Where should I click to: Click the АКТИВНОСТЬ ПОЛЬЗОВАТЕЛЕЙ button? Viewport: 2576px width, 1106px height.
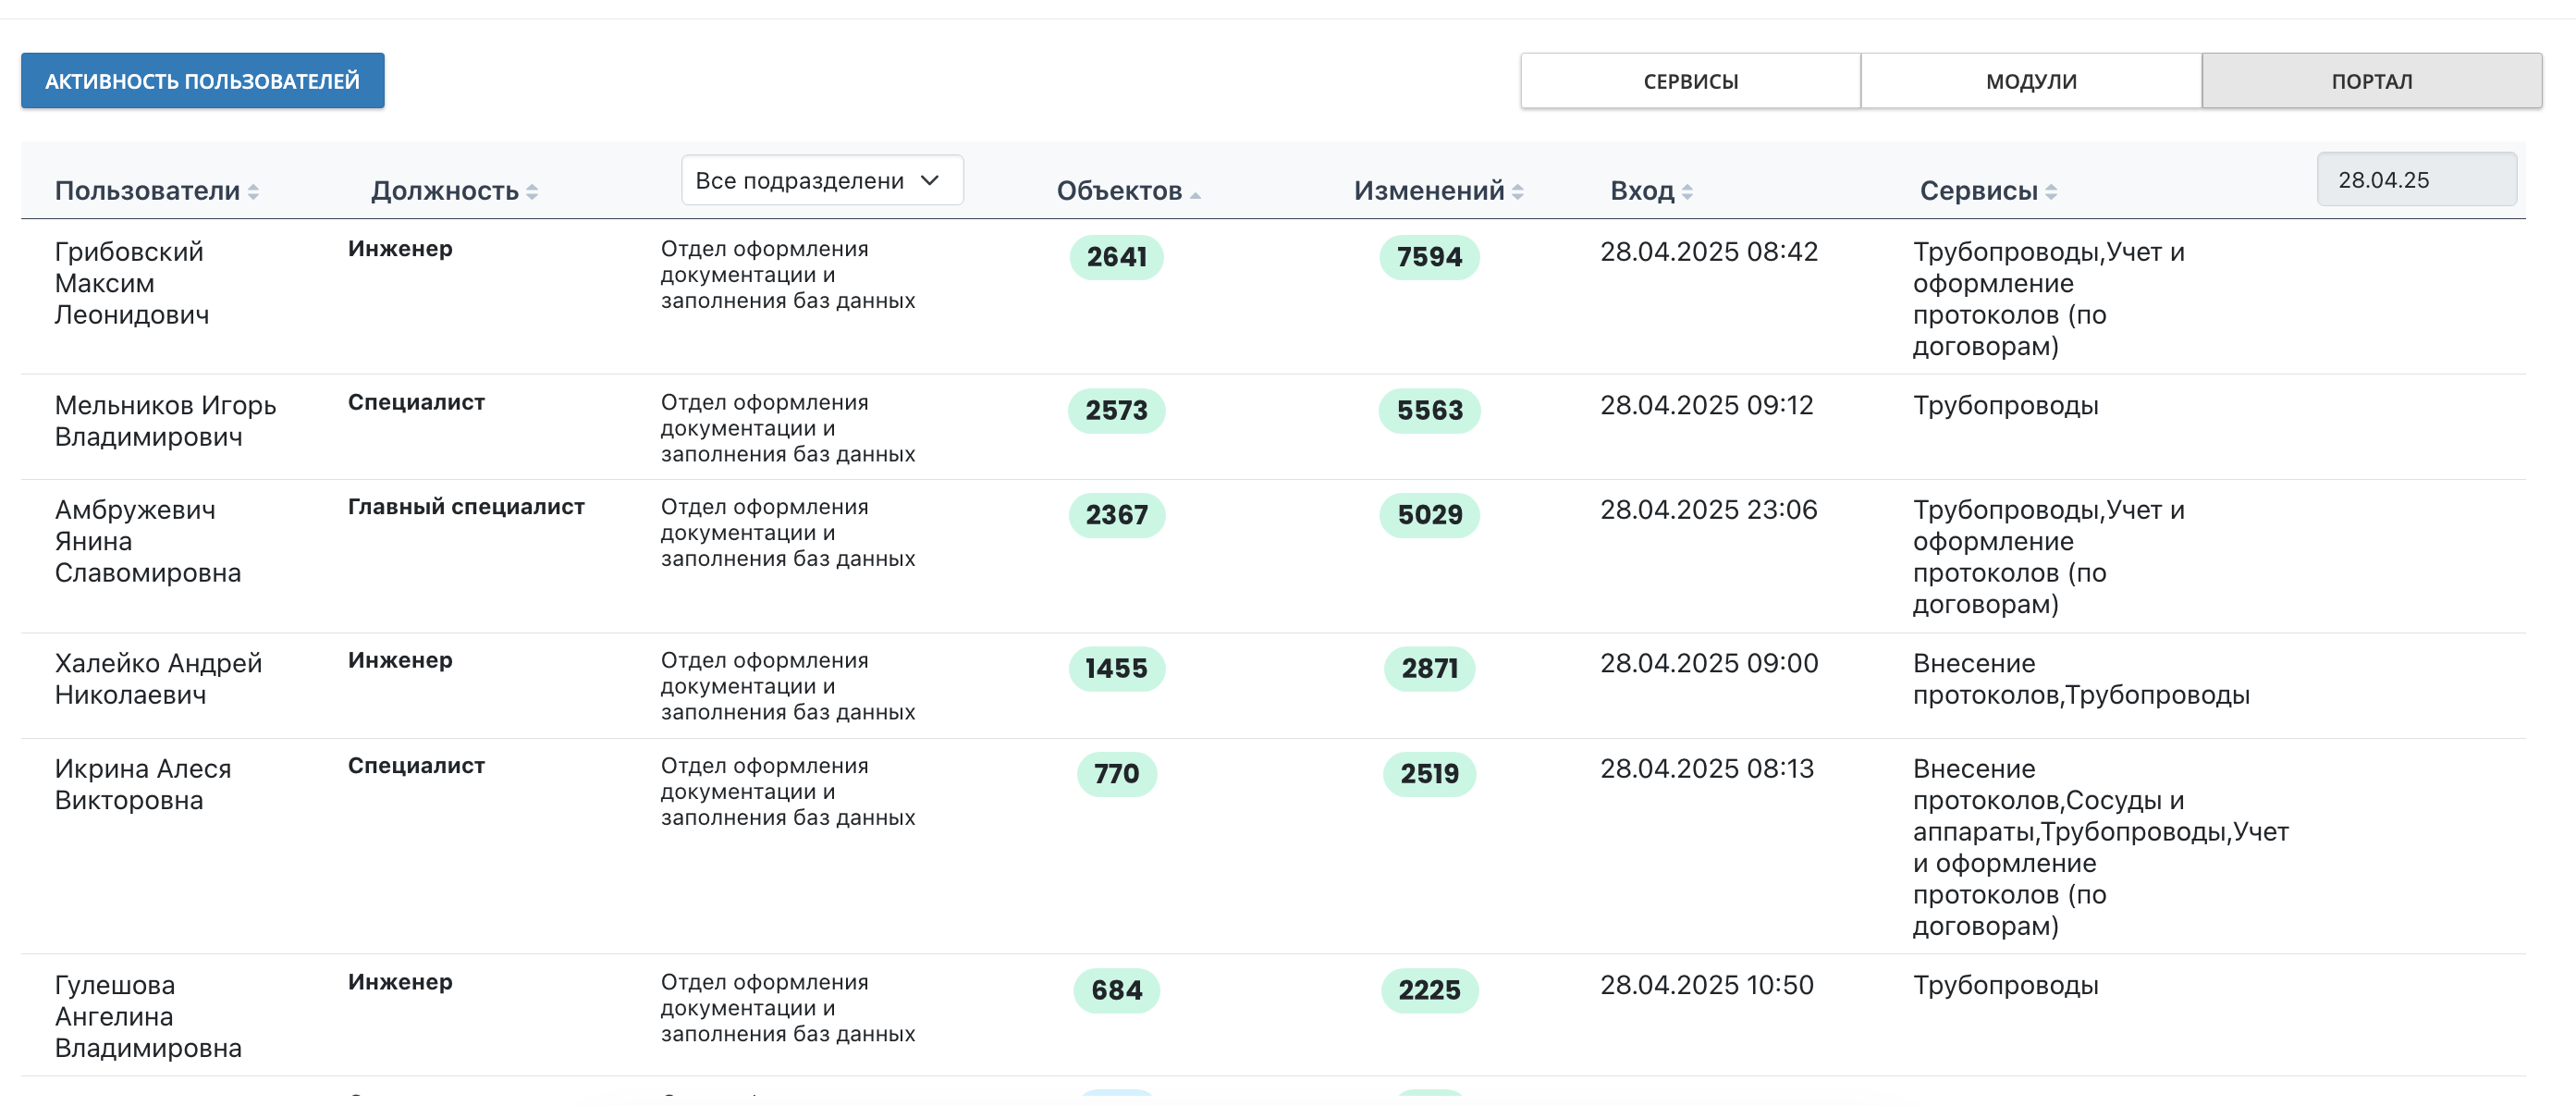(202, 80)
